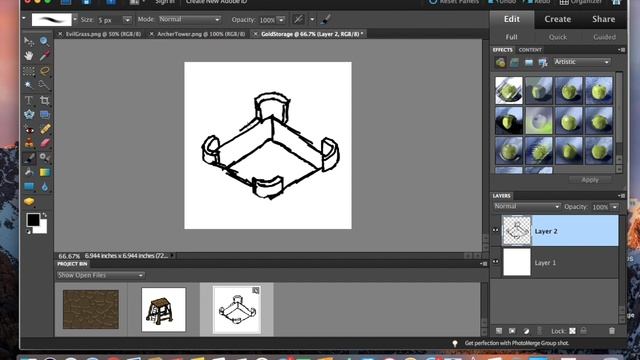Click the Filters icon in Effects panel
The height and width of the screenshot is (360, 640).
(x=500, y=62)
